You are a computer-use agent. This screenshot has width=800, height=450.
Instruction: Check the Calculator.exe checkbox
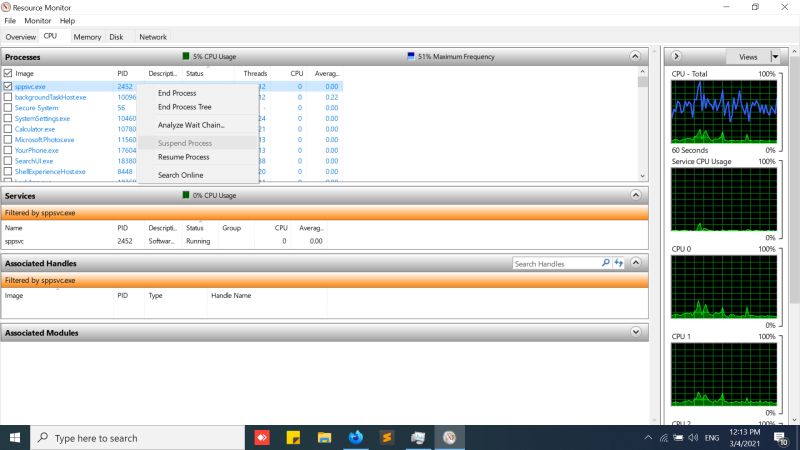pyautogui.click(x=8, y=129)
